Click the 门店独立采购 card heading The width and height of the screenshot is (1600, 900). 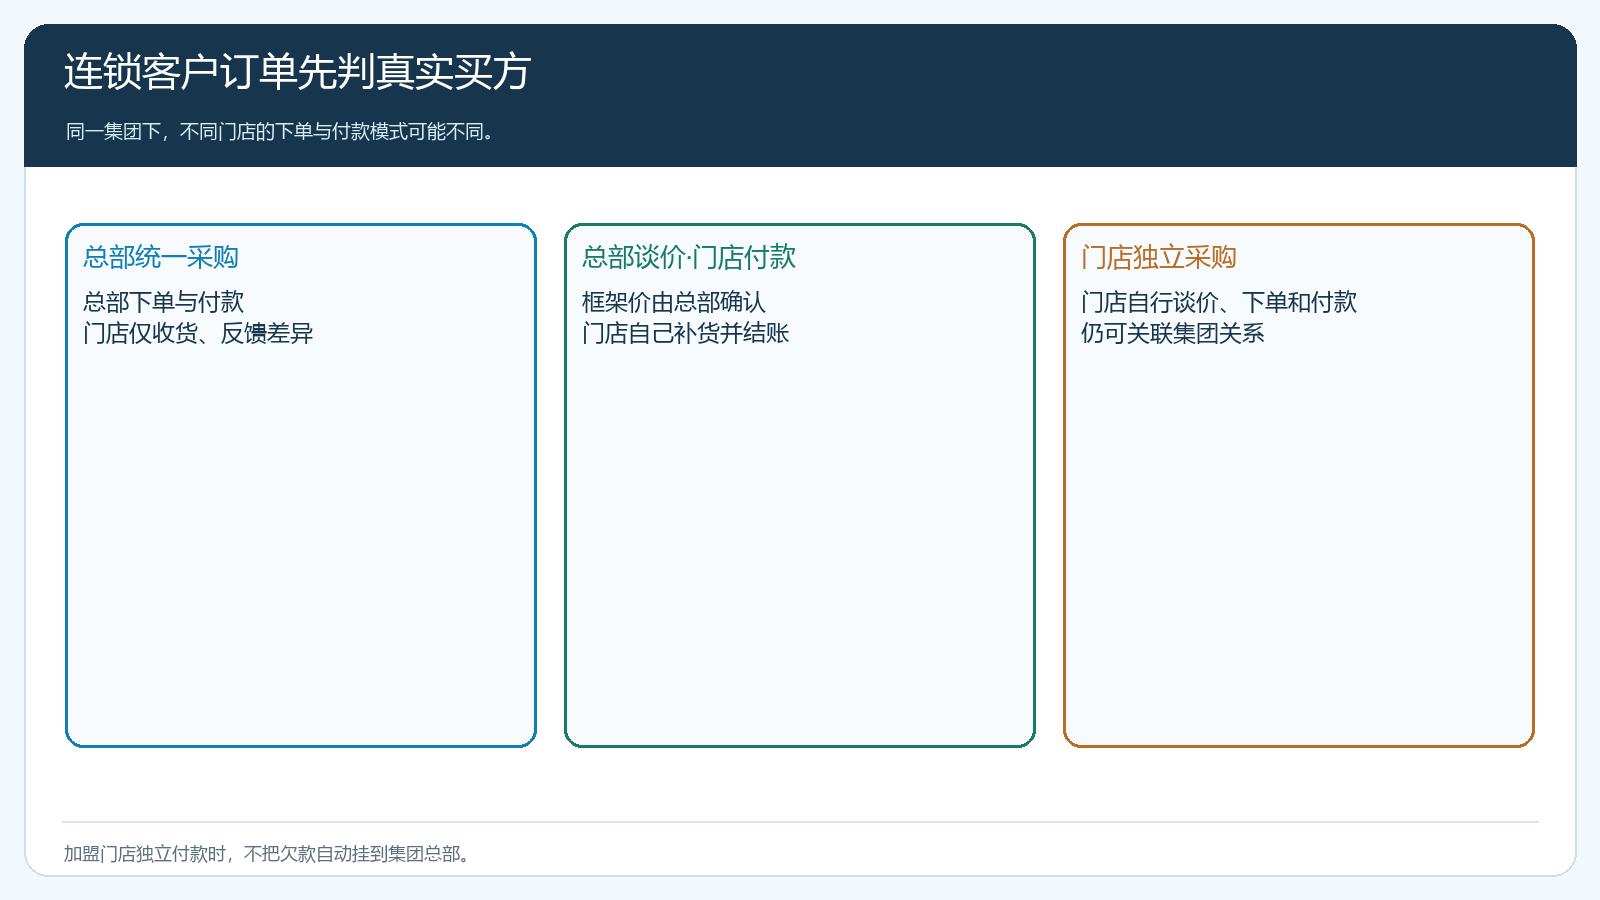click(1159, 257)
